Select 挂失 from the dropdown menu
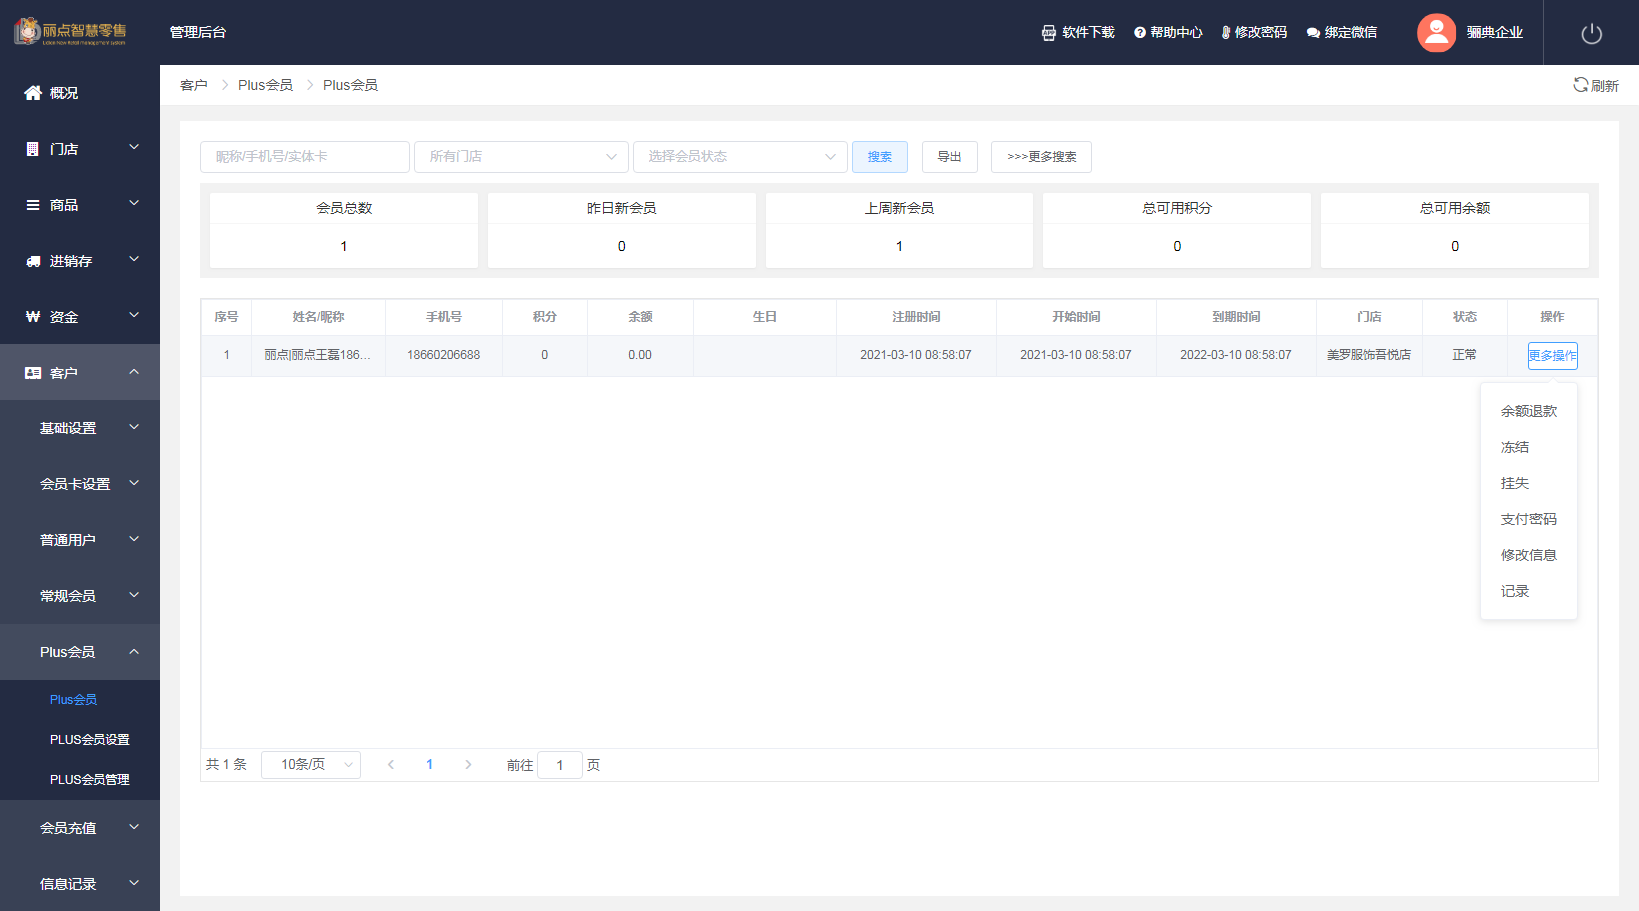The image size is (1639, 911). [1529, 483]
